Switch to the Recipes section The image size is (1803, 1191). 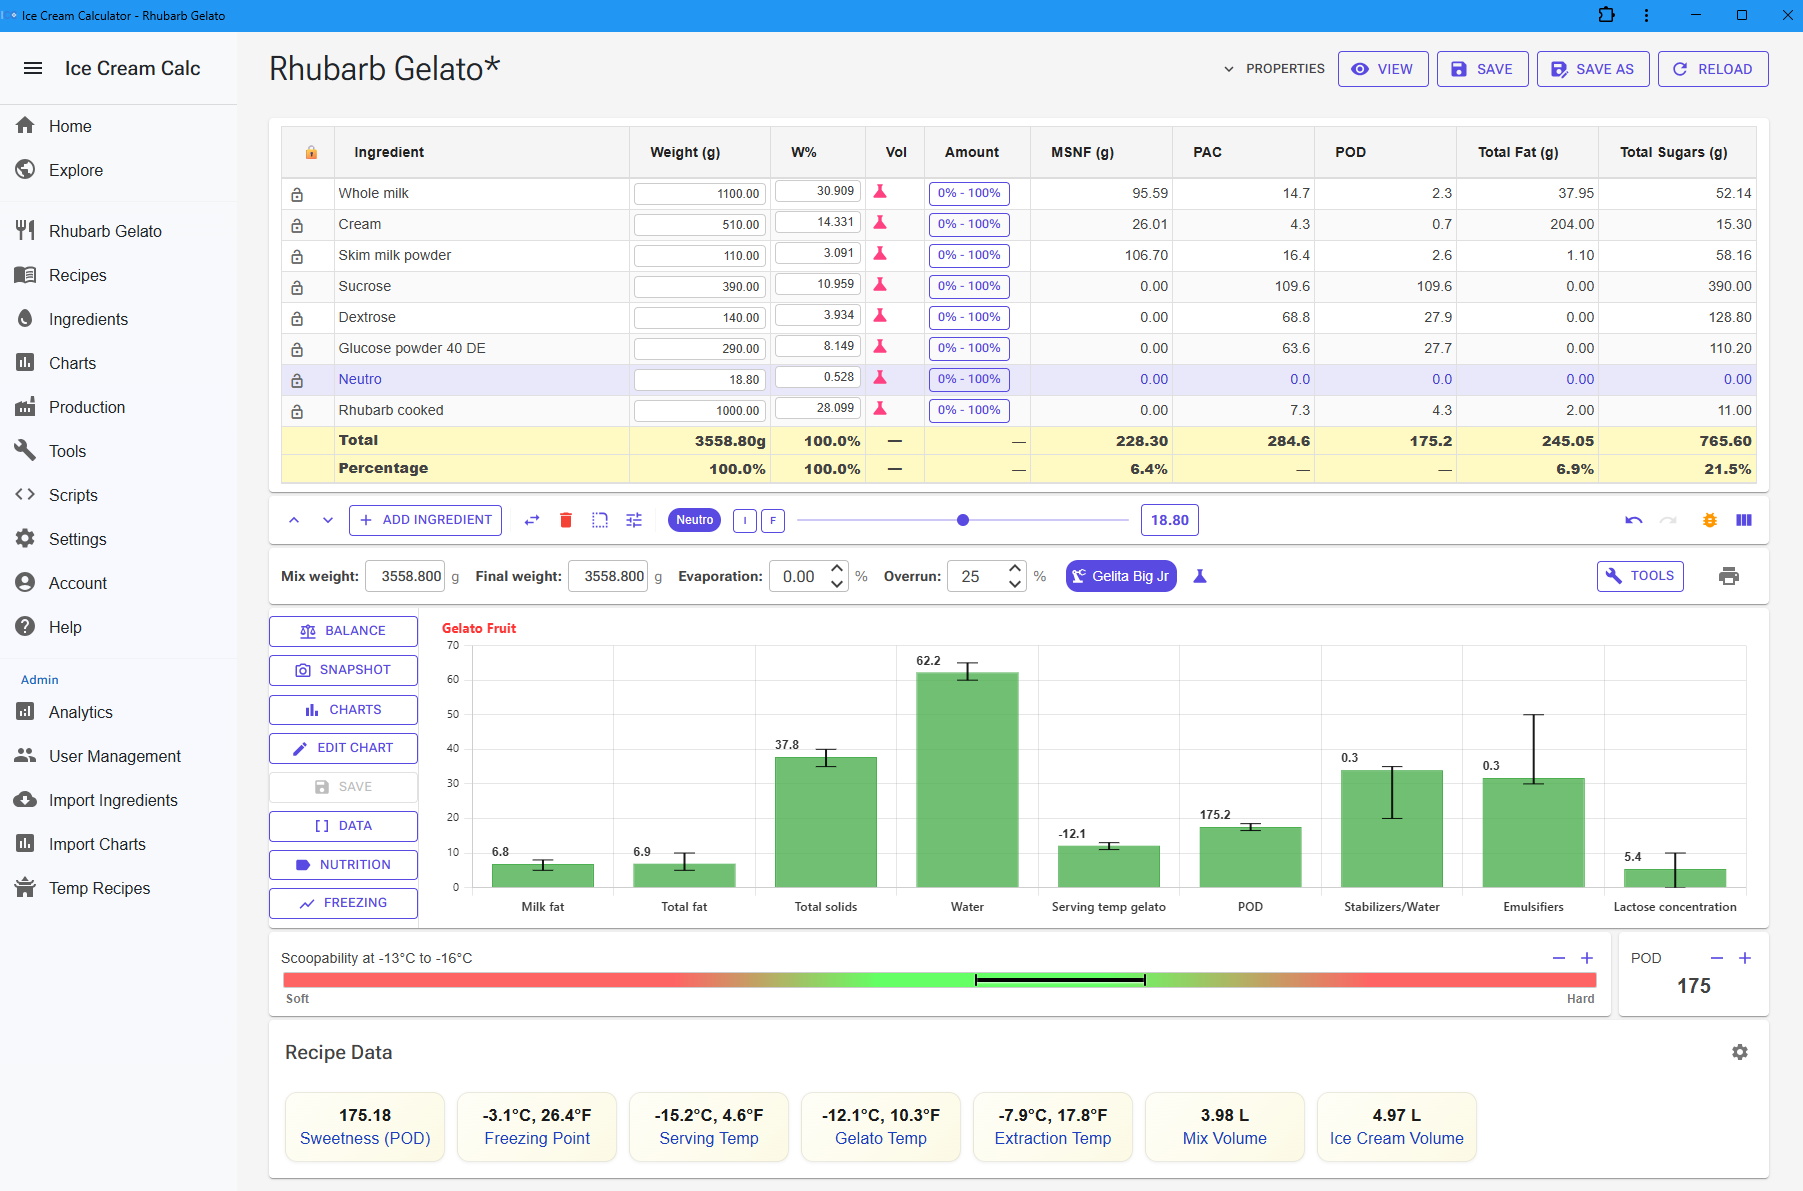[77, 275]
